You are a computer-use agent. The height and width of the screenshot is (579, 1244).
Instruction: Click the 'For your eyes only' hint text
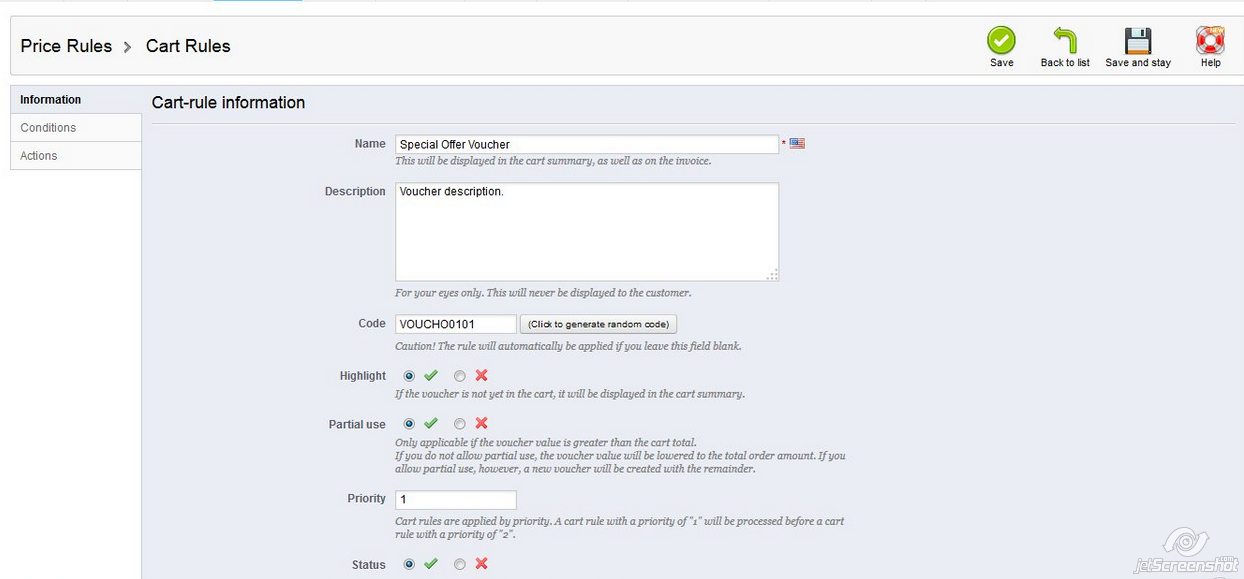coord(543,293)
